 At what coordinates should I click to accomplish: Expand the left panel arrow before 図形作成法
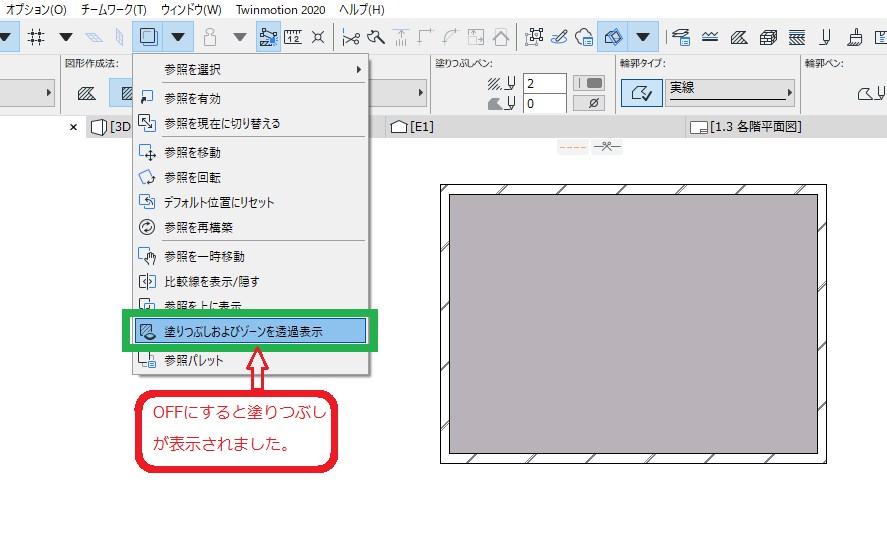tap(49, 92)
